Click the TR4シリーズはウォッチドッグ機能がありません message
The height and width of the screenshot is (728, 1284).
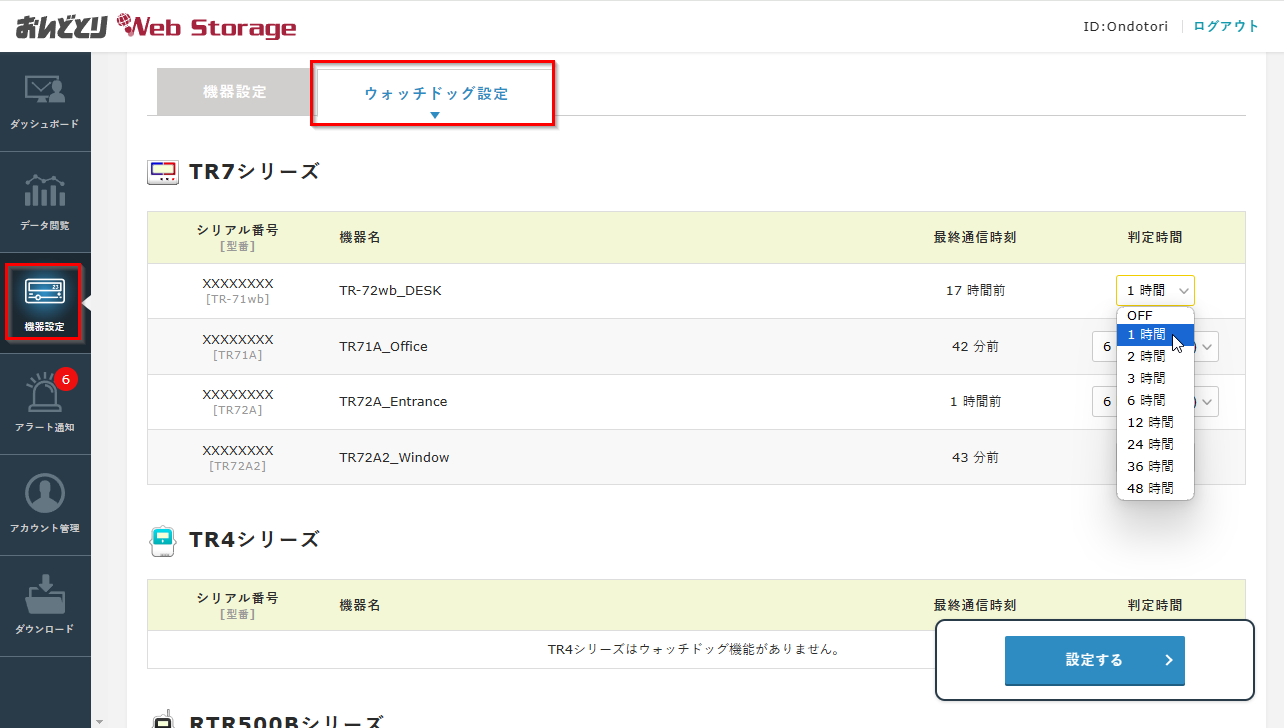[696, 650]
